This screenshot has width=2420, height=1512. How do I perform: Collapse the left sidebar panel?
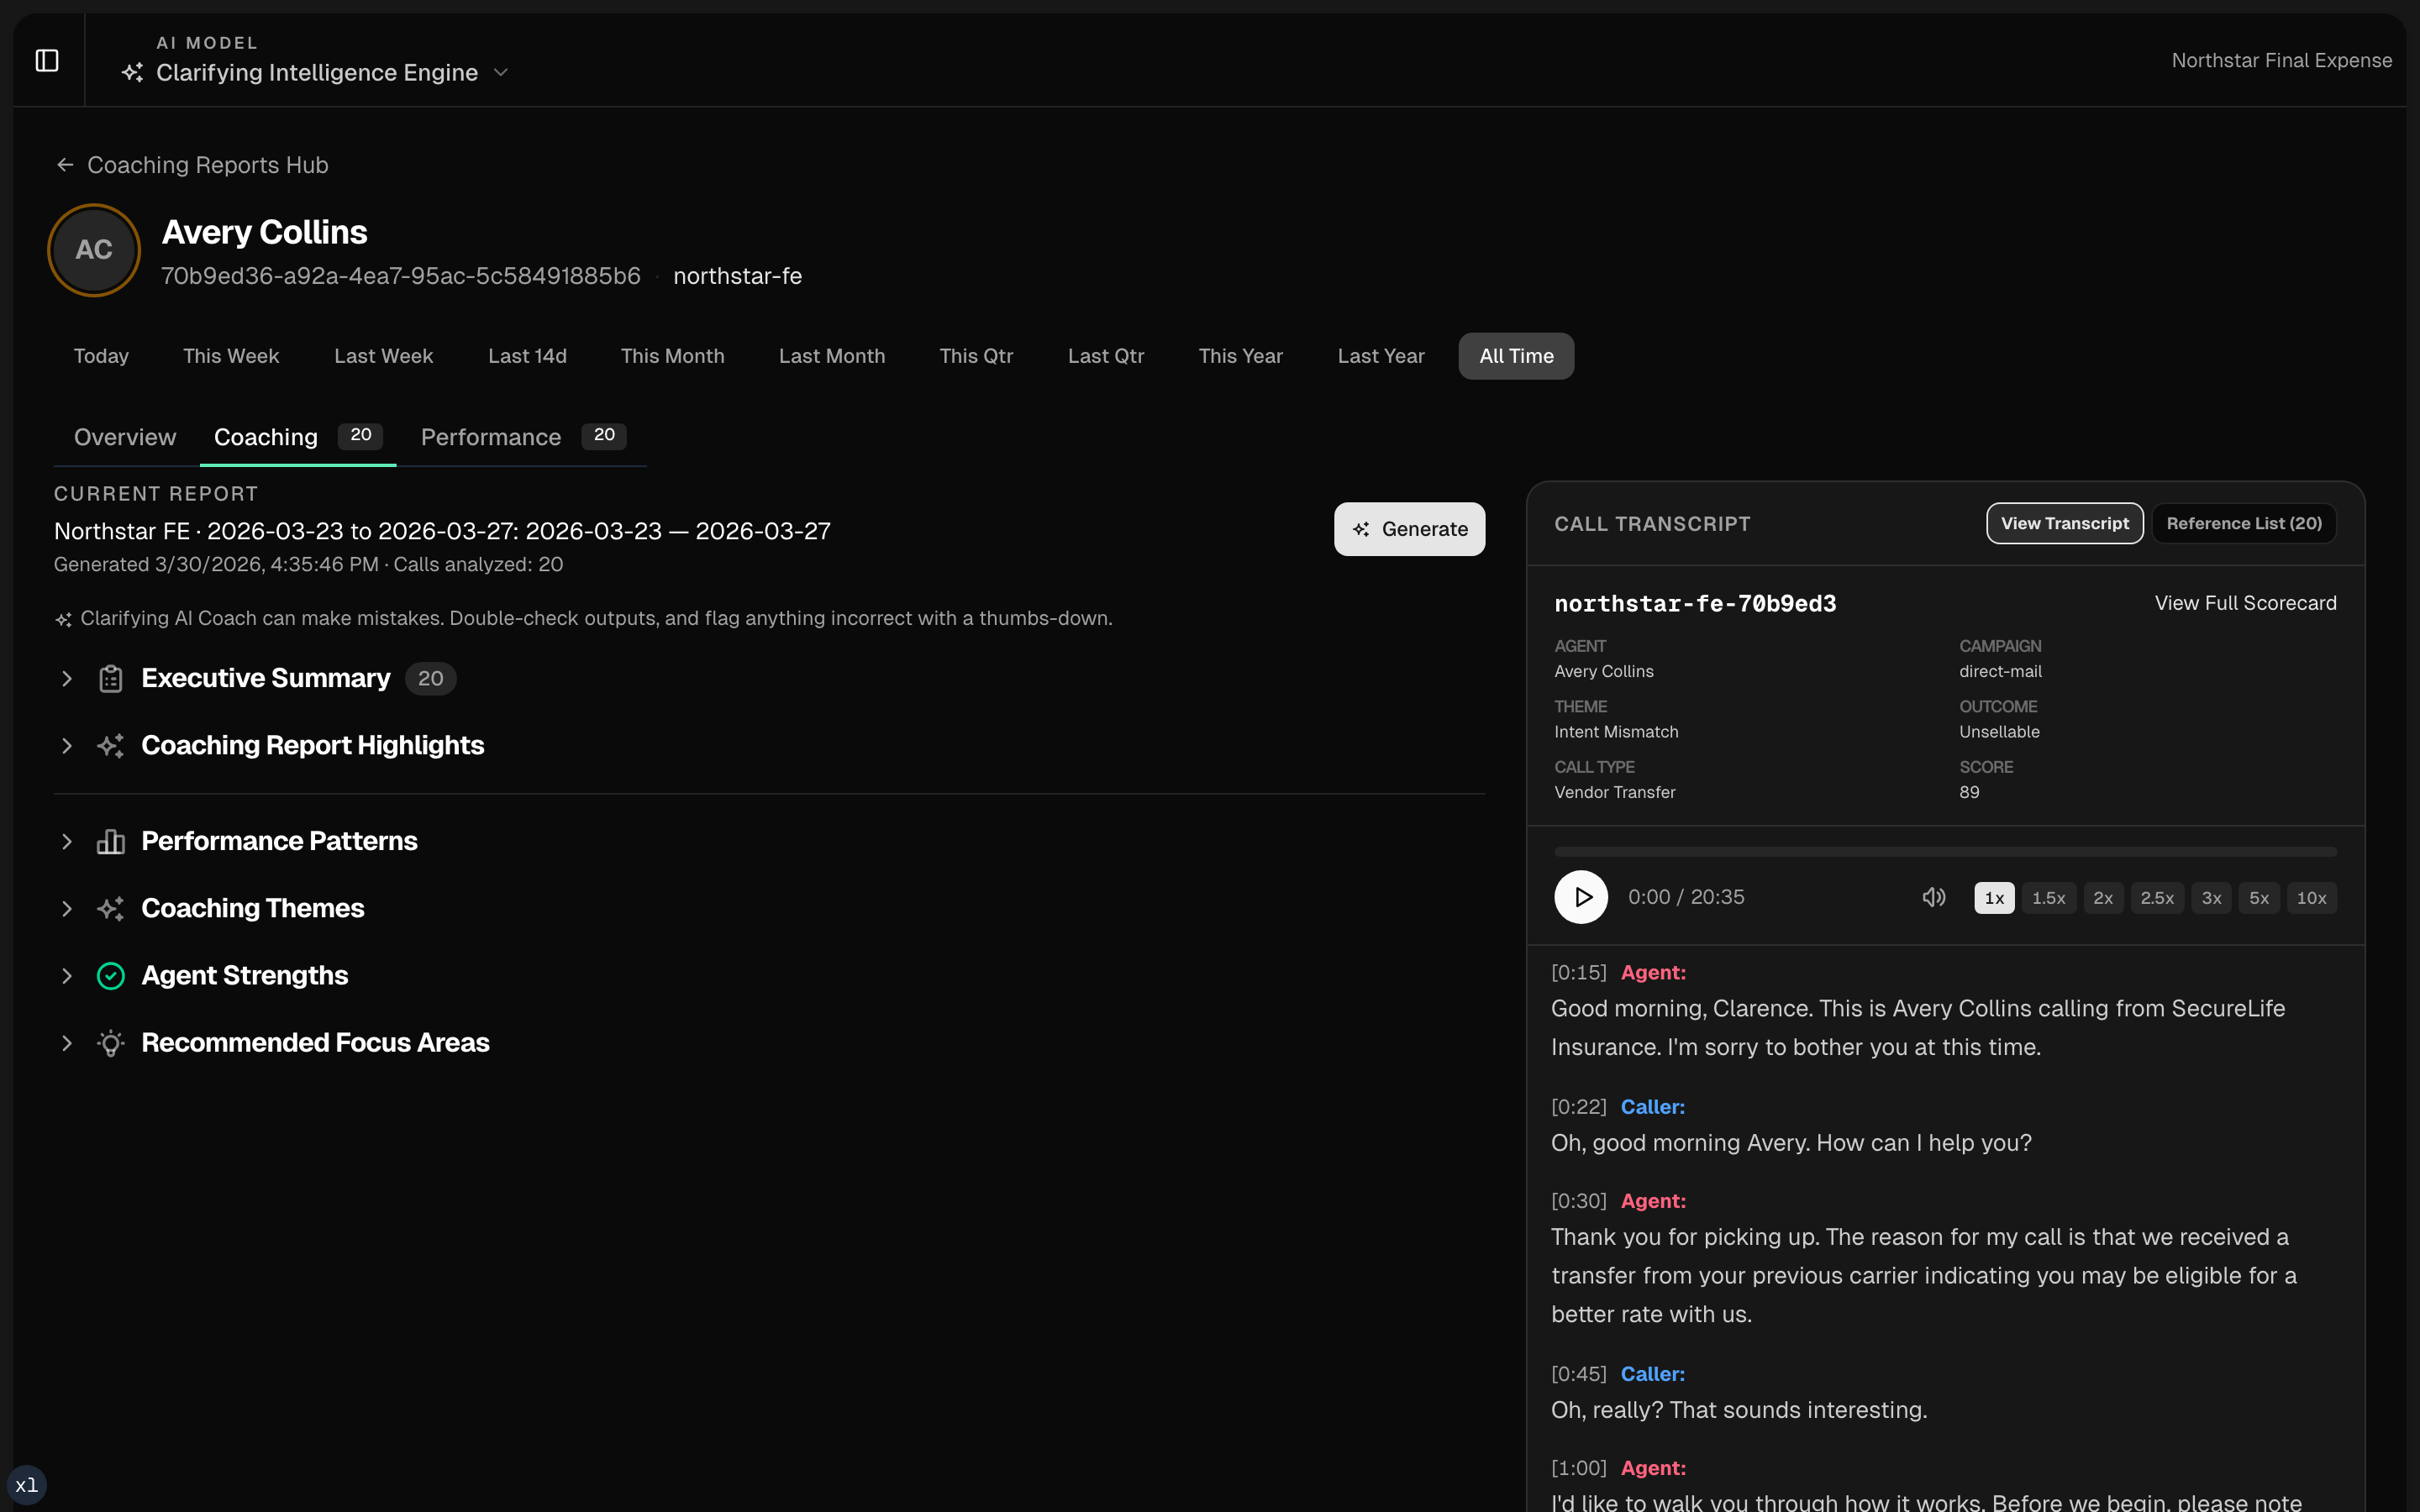[47, 60]
